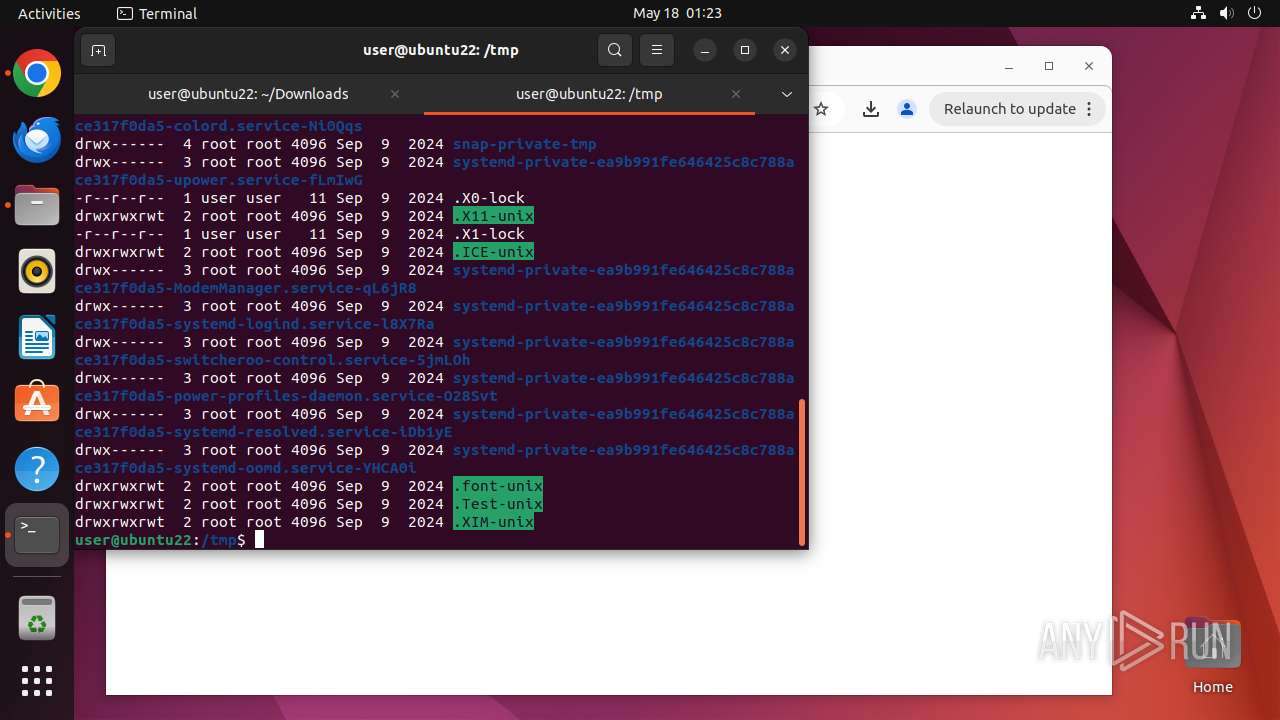Open the Trash from the dock

point(37,617)
